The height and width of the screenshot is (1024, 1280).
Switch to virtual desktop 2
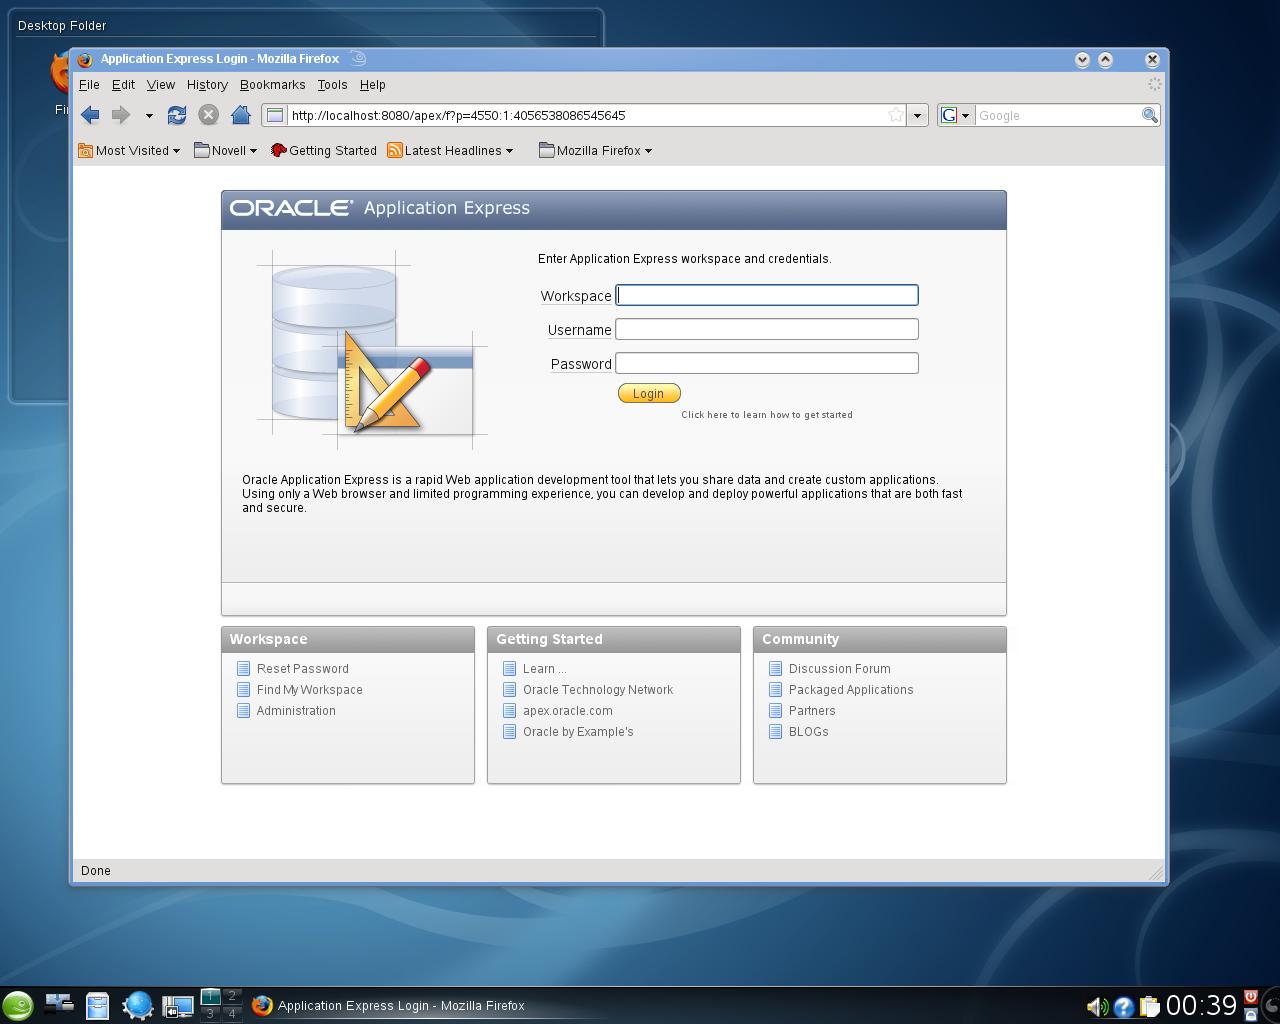[232, 996]
